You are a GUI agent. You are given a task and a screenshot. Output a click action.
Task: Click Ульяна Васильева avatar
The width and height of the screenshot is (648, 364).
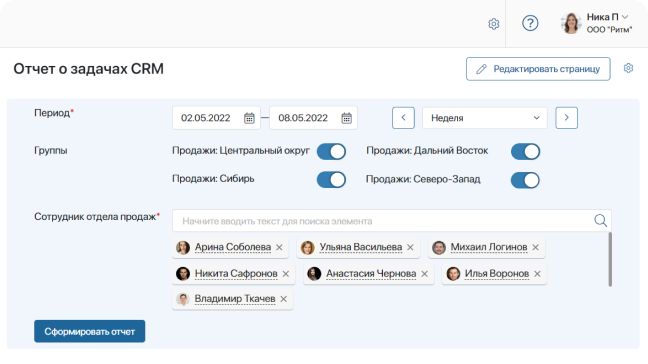307,247
